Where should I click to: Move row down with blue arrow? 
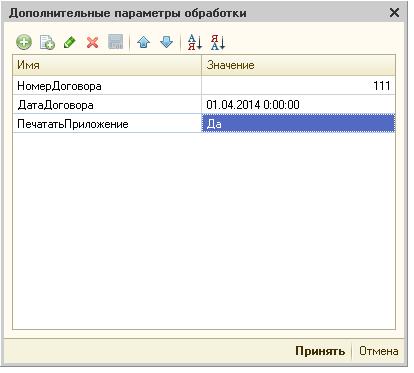click(166, 42)
